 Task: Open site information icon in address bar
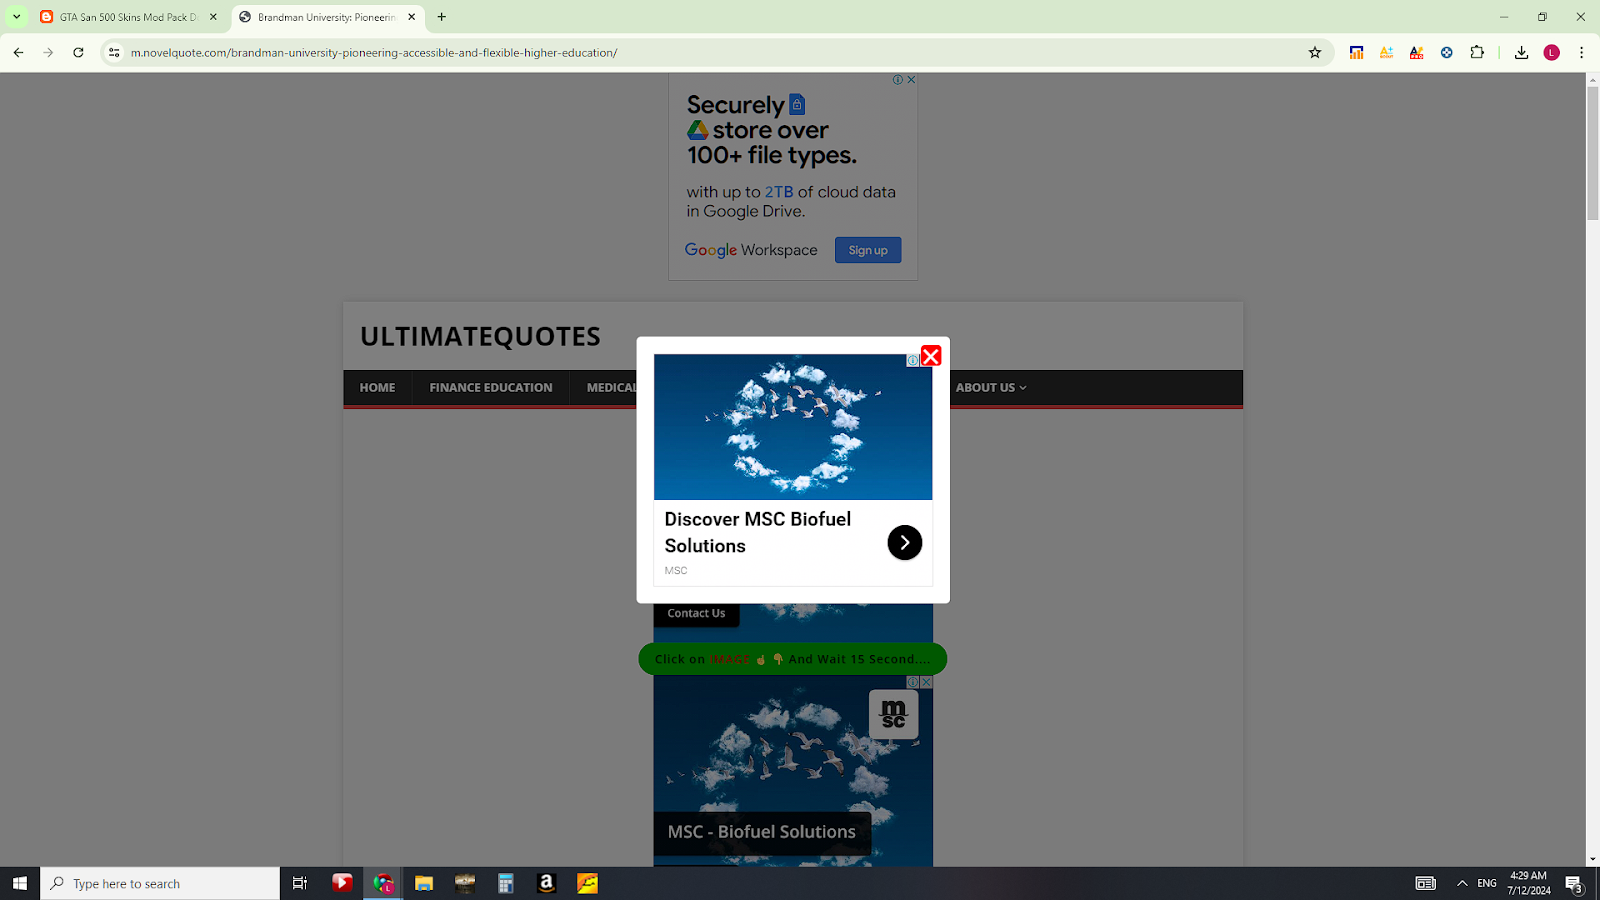point(114,53)
